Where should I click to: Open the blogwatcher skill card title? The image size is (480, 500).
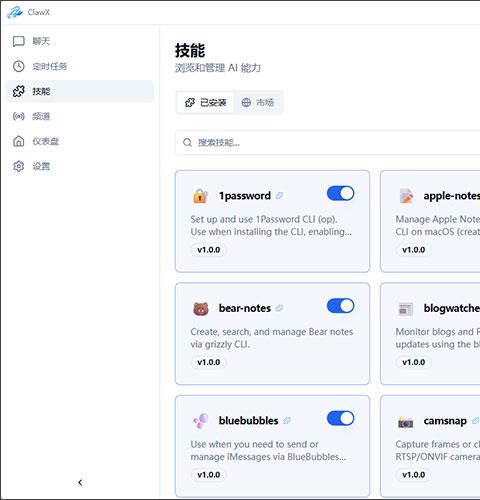point(452,308)
